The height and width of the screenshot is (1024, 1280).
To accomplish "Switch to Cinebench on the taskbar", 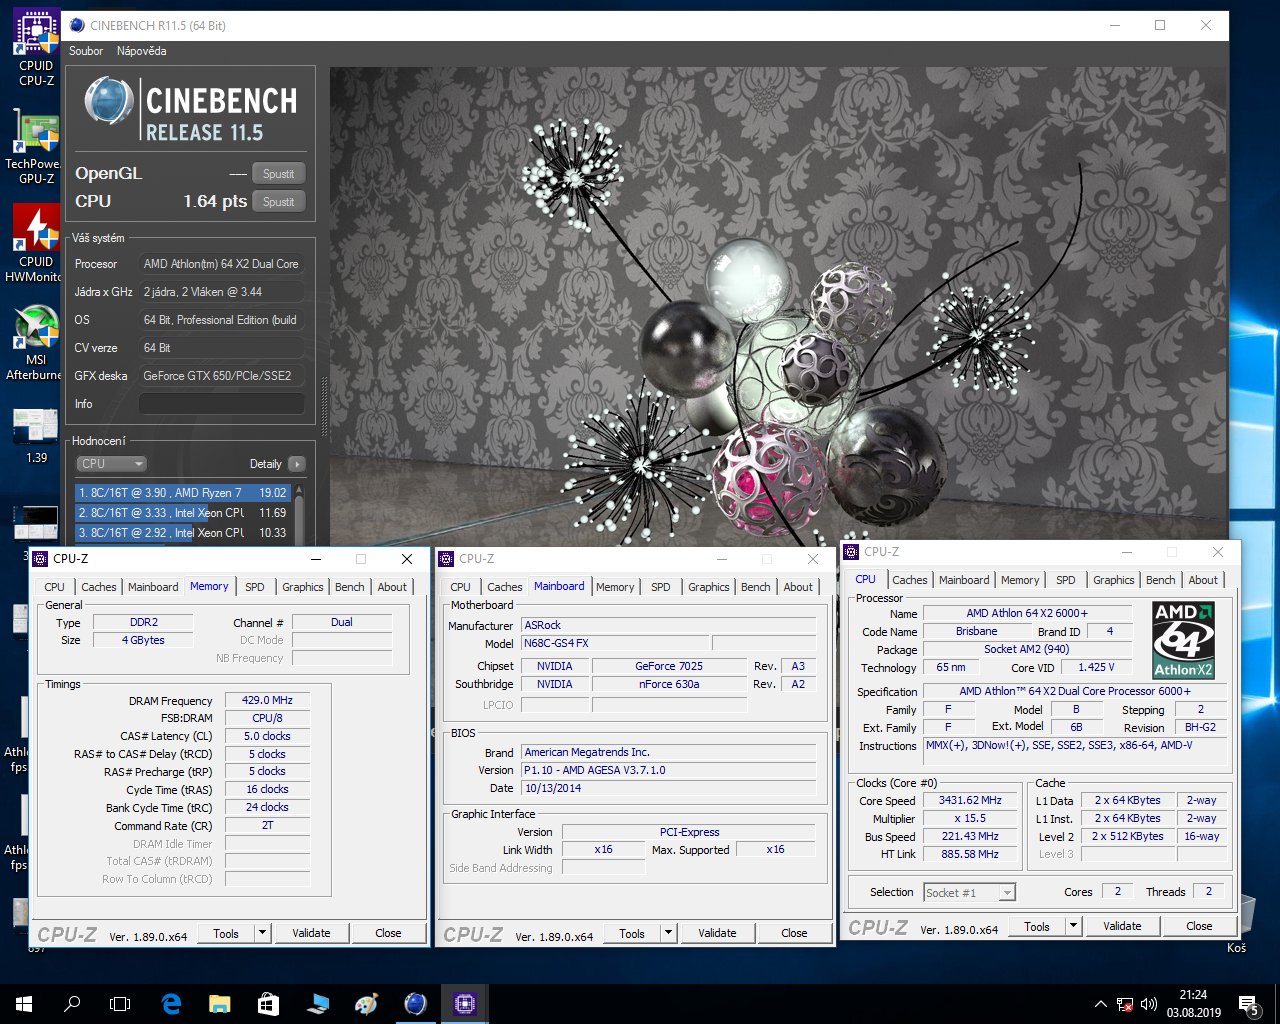I will tap(415, 1004).
